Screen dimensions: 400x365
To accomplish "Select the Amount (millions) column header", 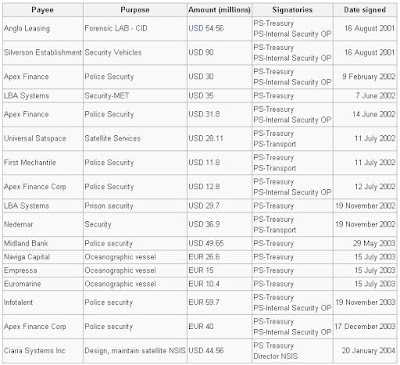I will tap(219, 10).
